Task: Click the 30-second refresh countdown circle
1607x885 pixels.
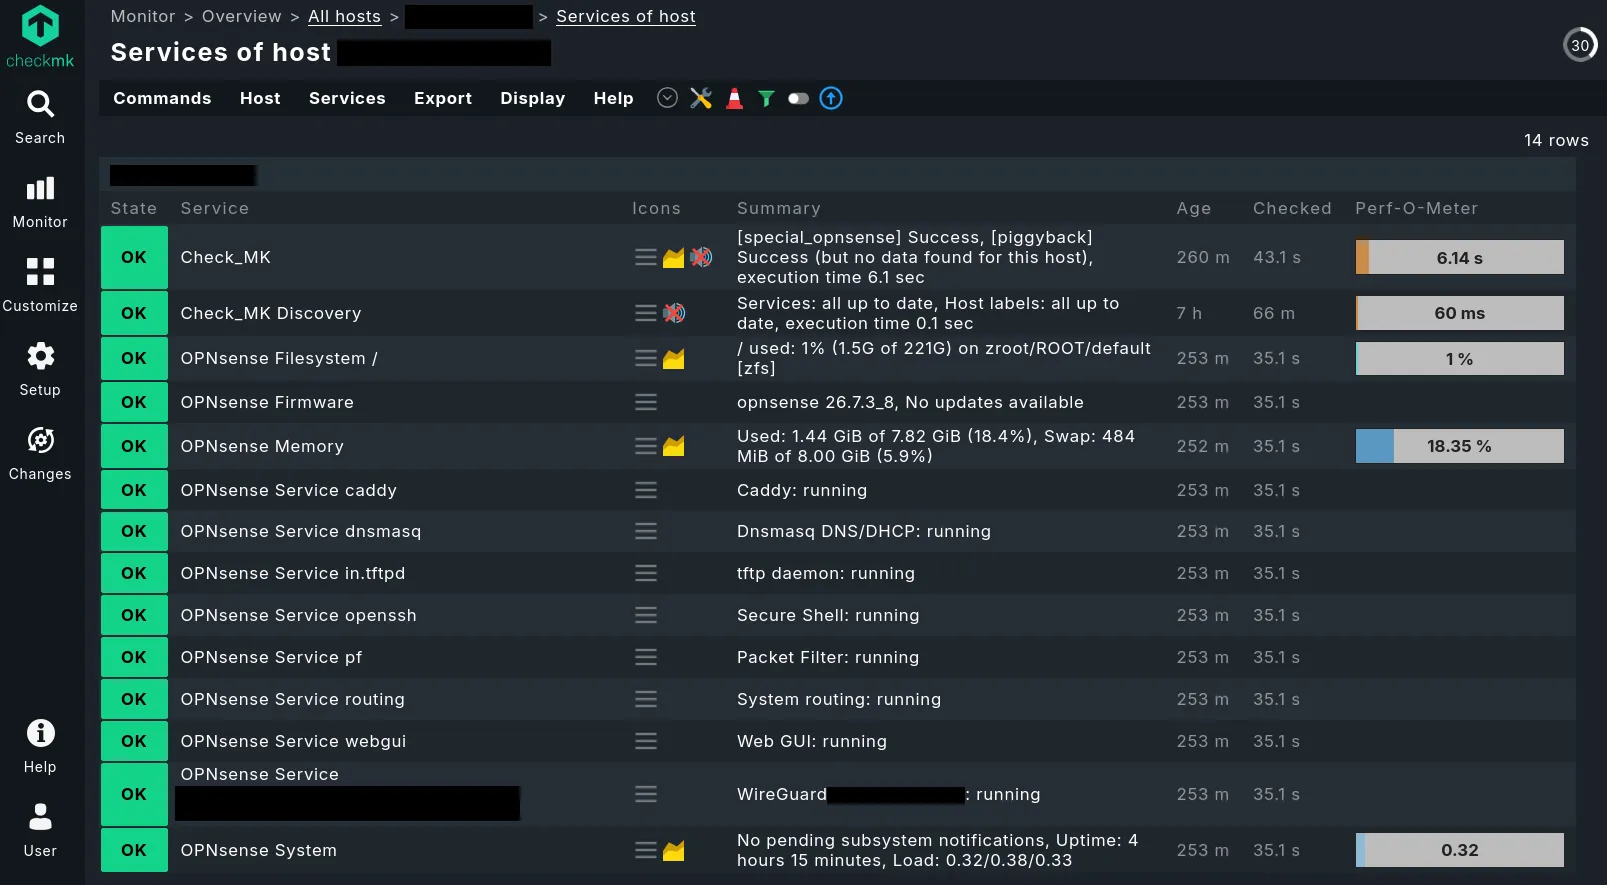Action: click(x=1580, y=45)
